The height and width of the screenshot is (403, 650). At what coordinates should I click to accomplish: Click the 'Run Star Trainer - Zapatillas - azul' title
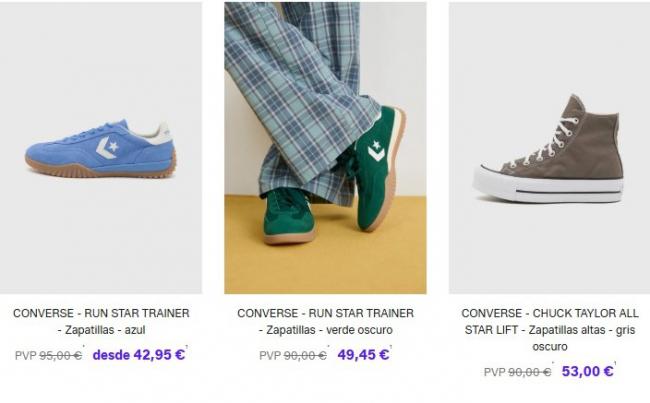[101, 321]
